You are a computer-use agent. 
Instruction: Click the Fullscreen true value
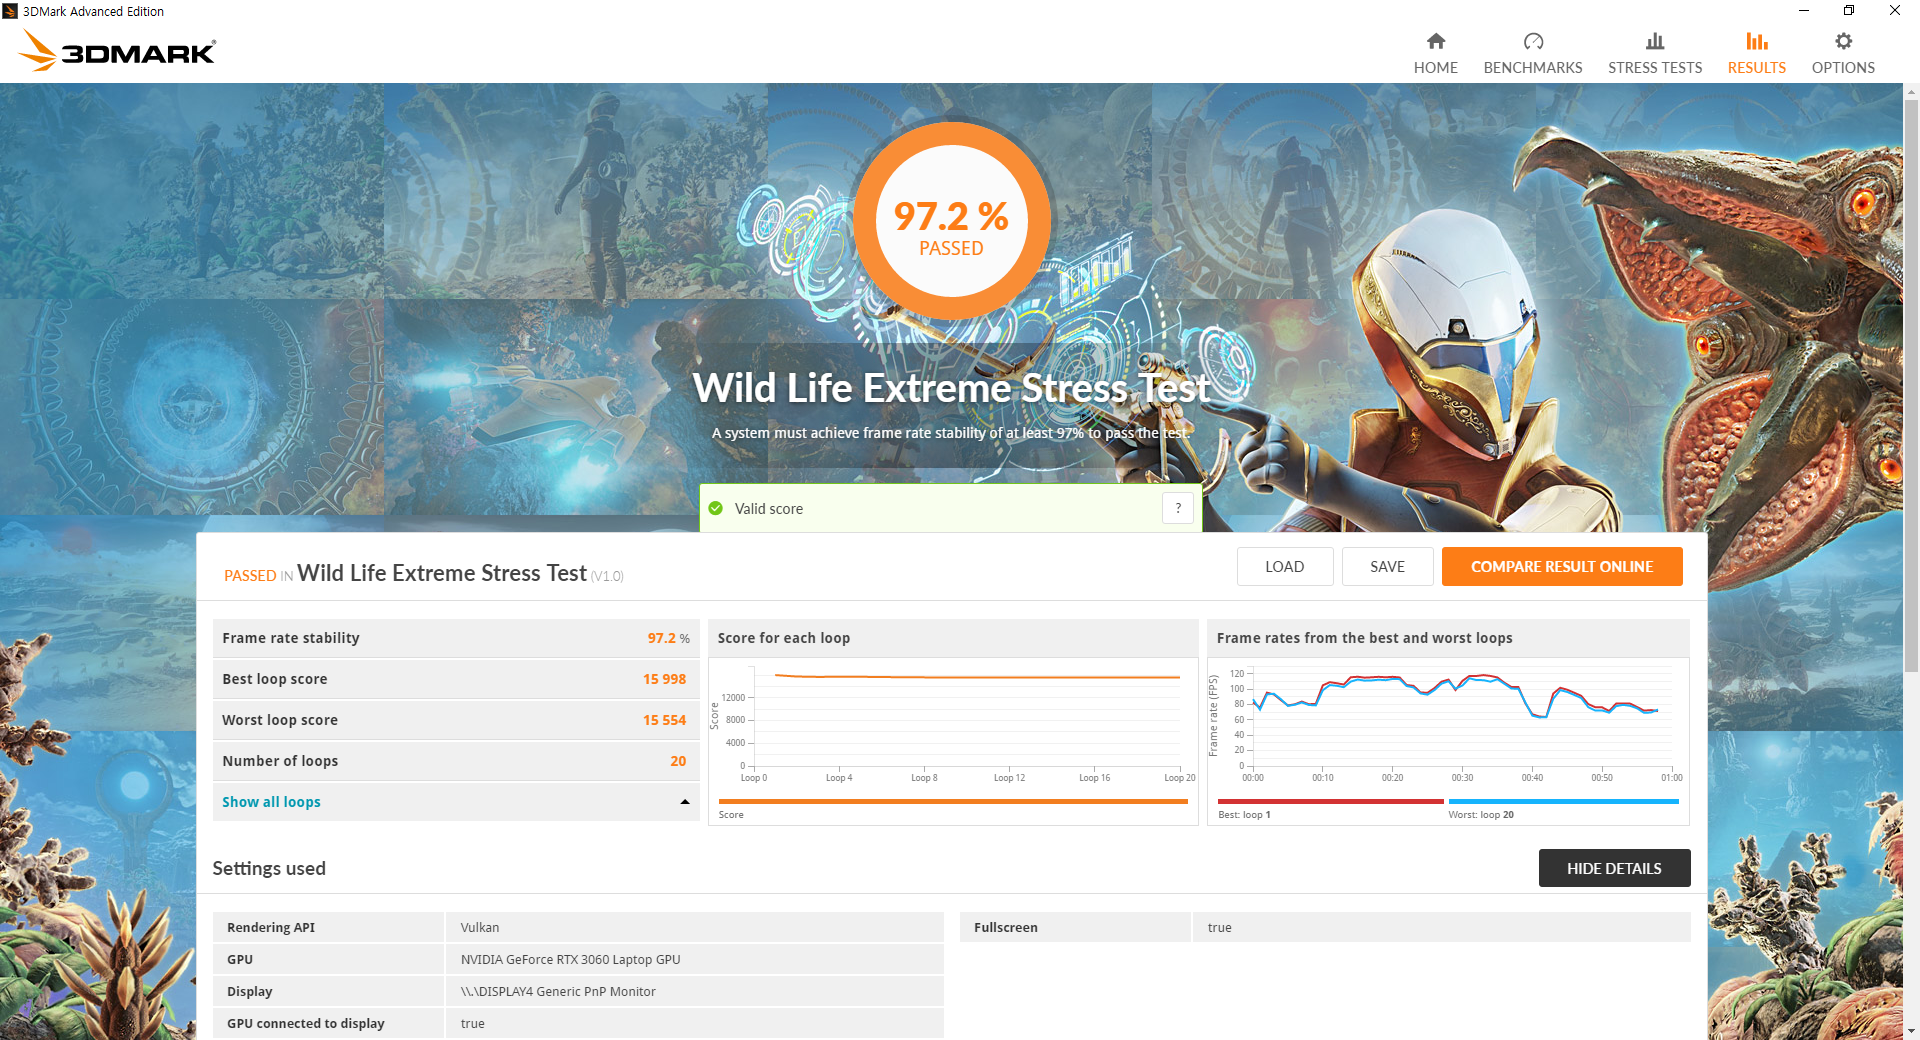point(1219,928)
